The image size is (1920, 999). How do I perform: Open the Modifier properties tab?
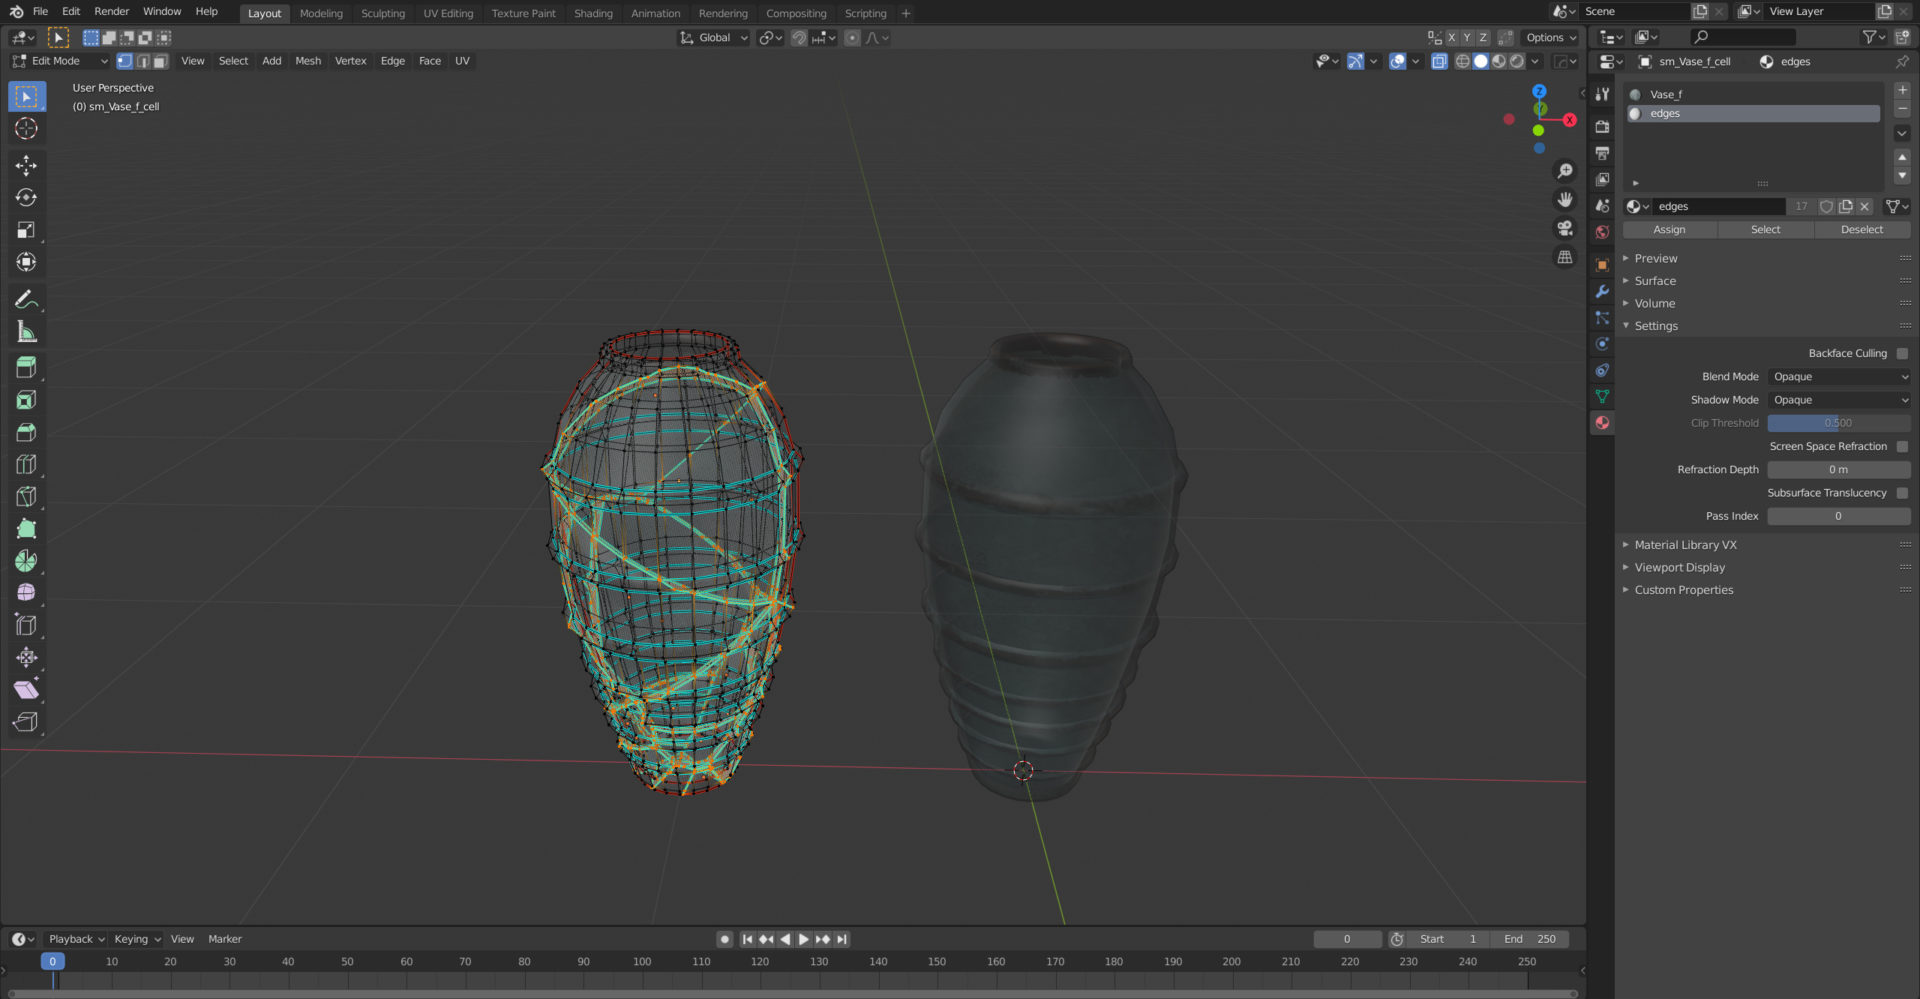coord(1602,292)
